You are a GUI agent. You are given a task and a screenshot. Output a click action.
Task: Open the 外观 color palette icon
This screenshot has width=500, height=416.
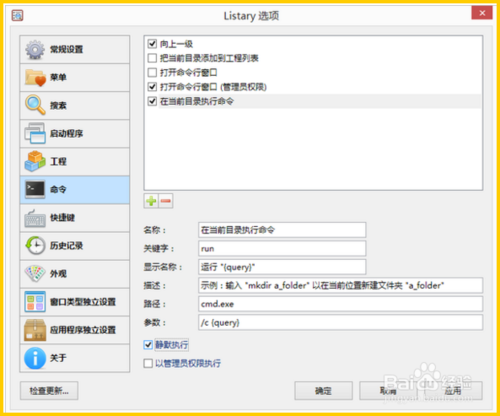point(35,274)
